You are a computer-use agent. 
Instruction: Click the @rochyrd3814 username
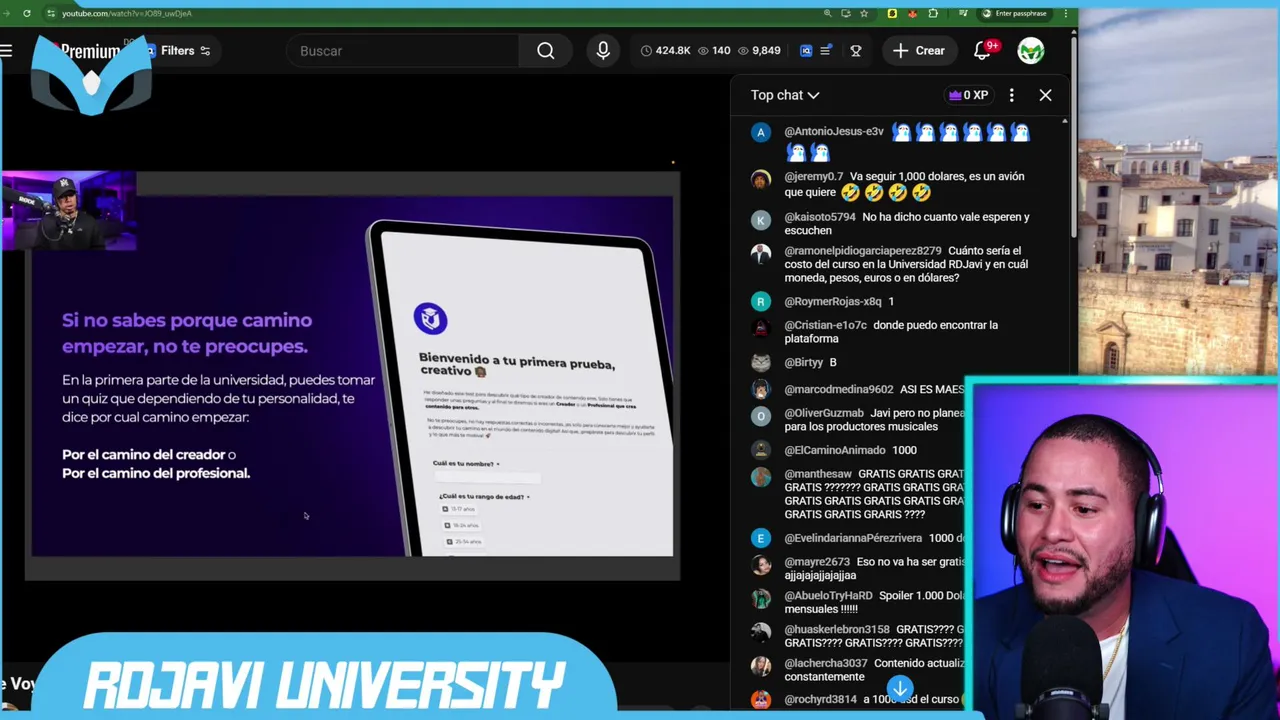[x=821, y=699]
